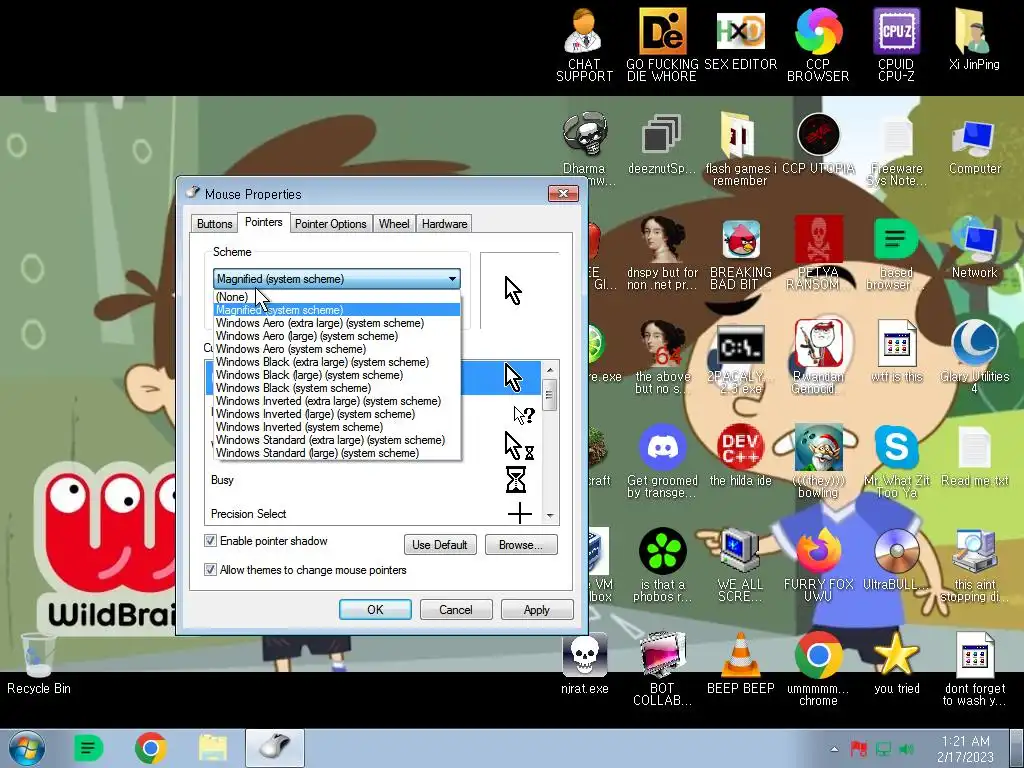
Task: Click Cancel in Mouse Properties
Action: click(456, 609)
